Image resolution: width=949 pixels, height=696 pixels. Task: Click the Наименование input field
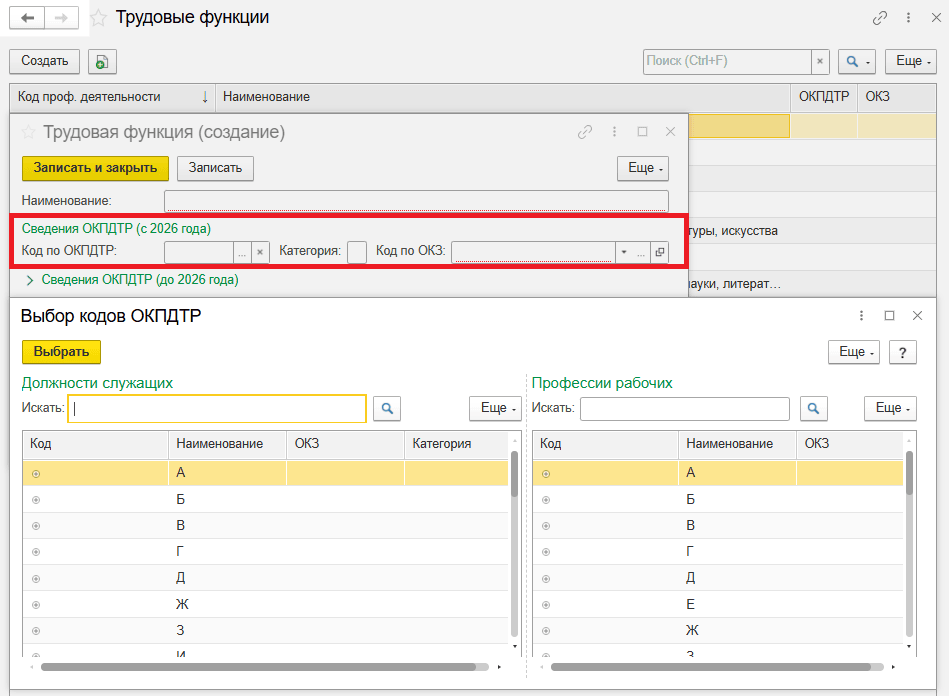416,201
